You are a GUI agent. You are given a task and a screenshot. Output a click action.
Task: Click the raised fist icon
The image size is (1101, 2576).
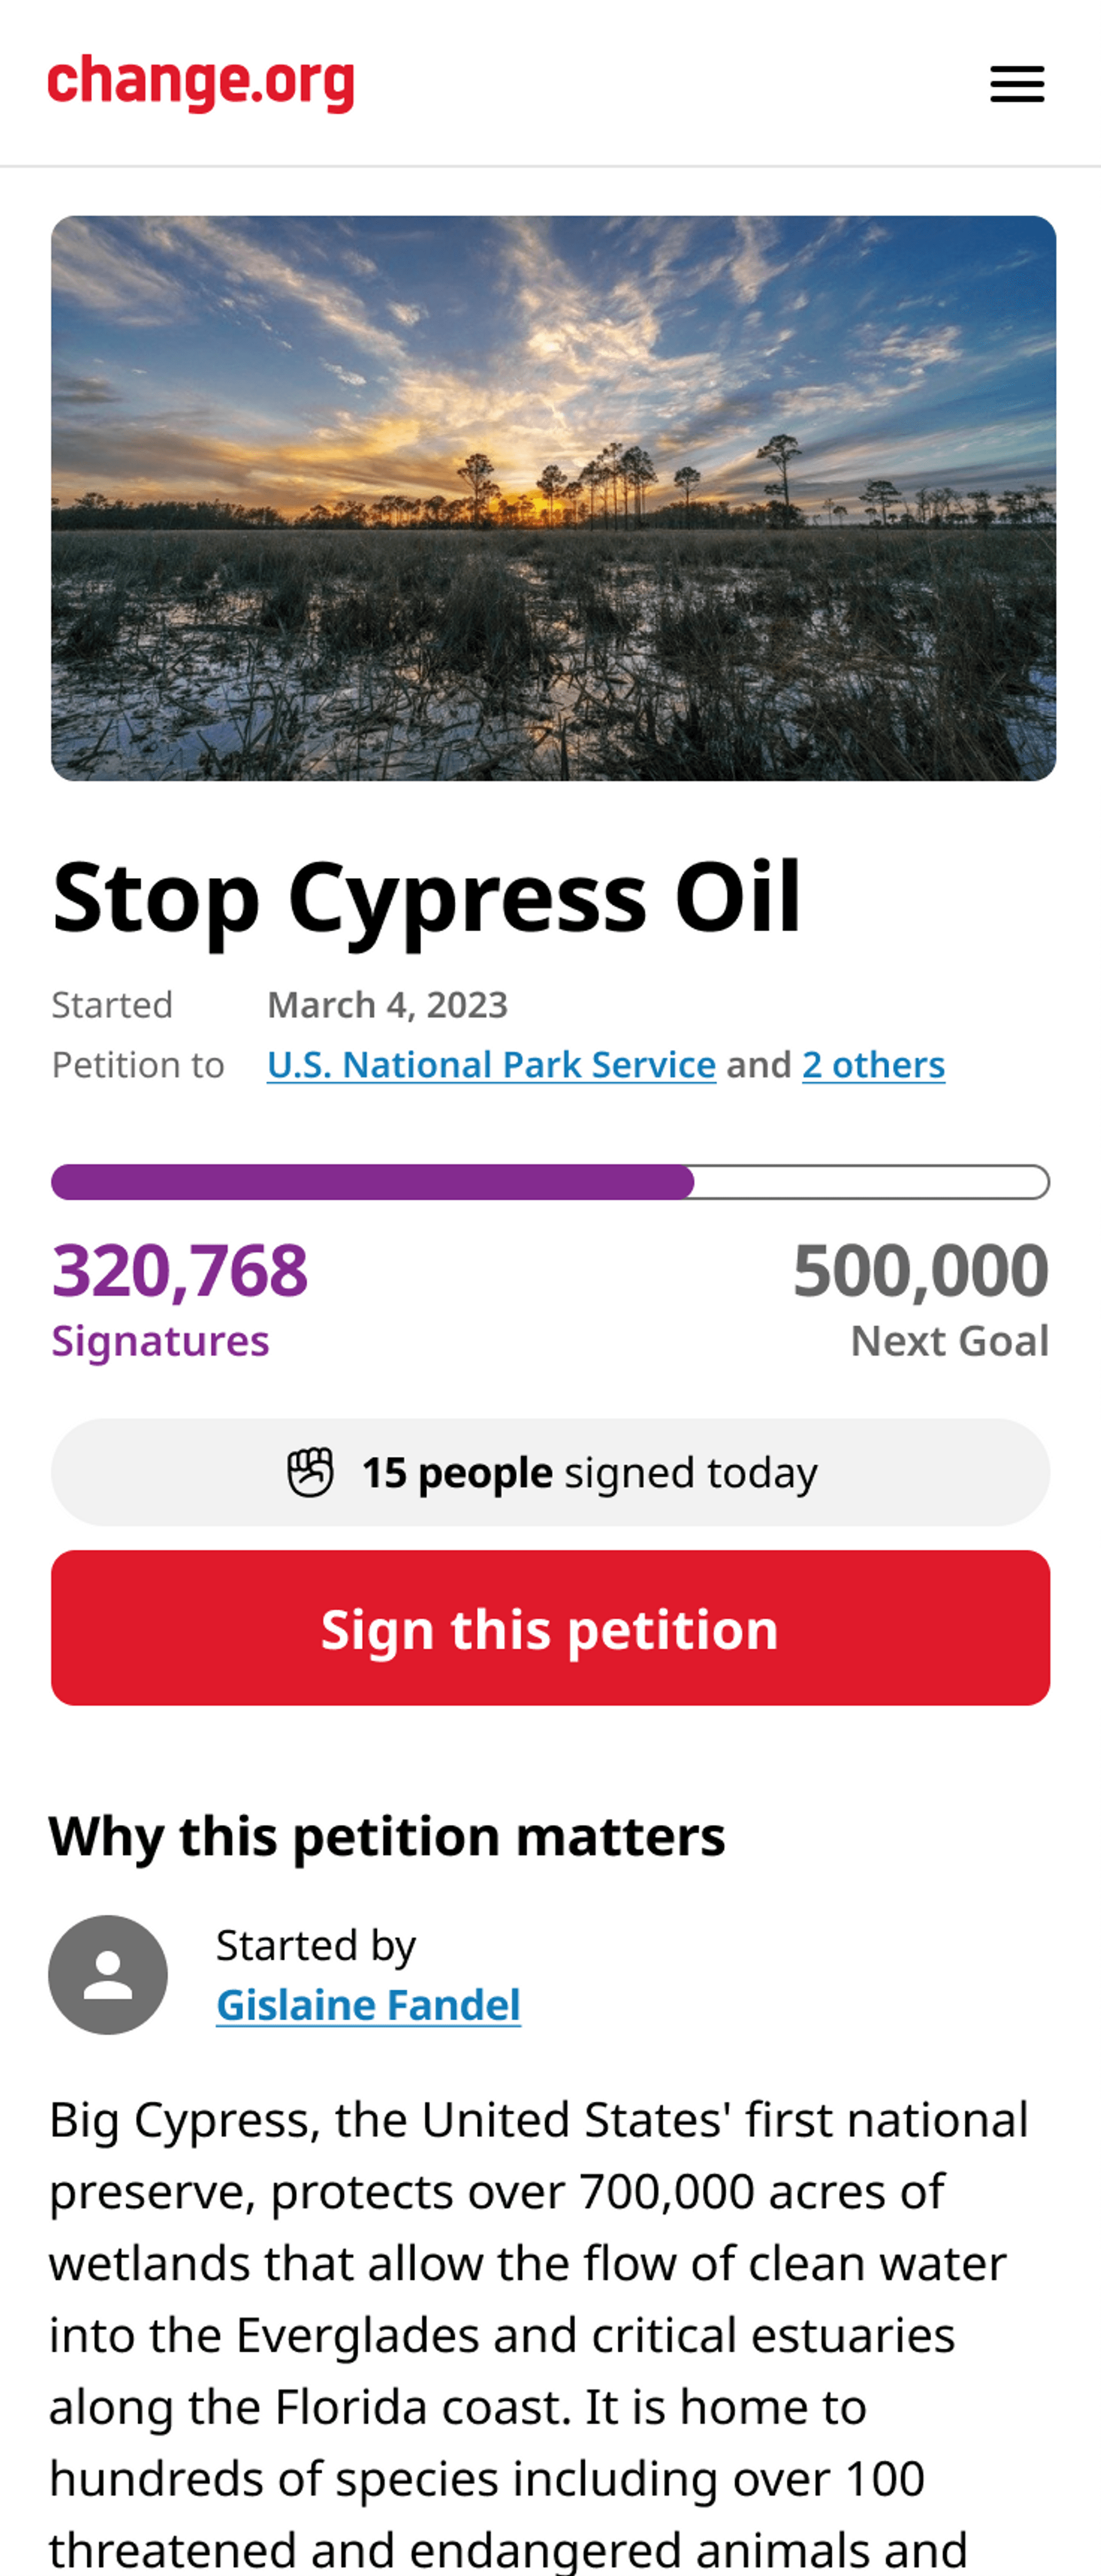310,1472
